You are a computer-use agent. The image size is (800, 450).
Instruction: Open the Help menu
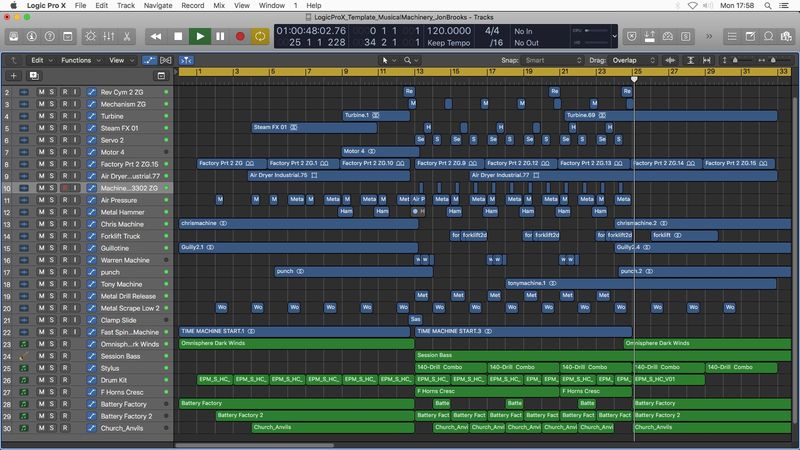click(314, 5)
